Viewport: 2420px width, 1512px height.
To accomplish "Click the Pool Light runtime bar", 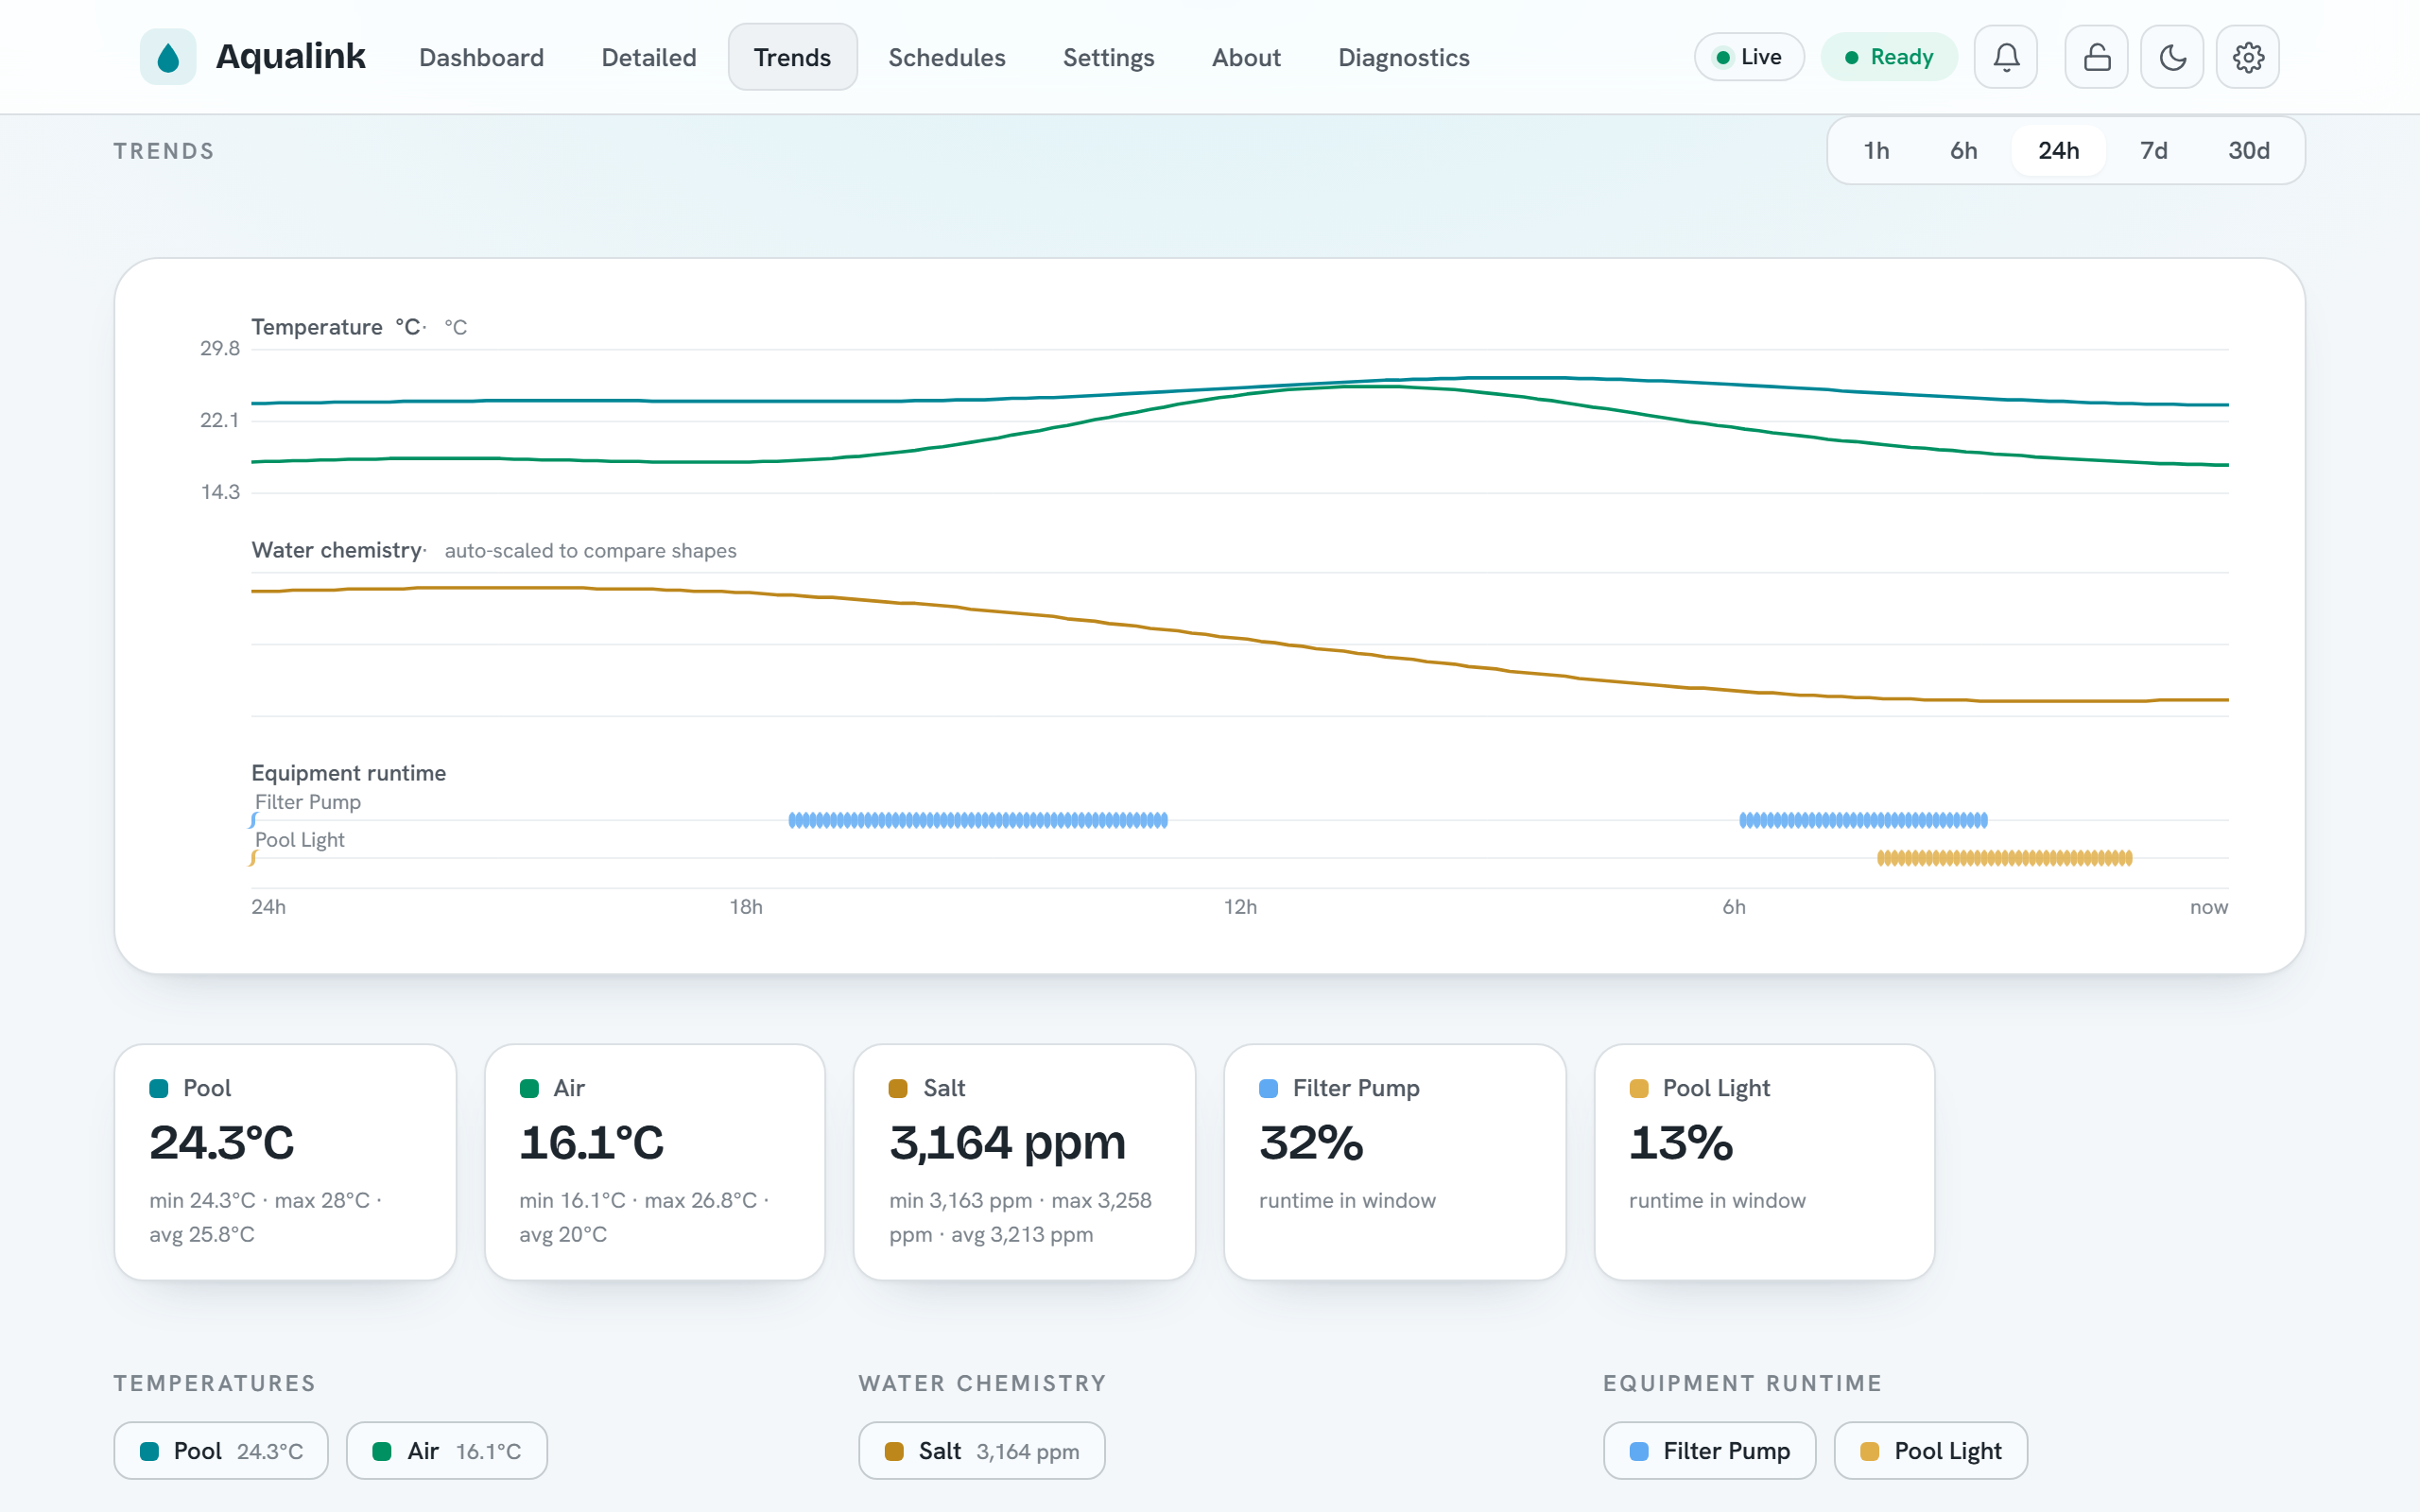I will (2005, 858).
